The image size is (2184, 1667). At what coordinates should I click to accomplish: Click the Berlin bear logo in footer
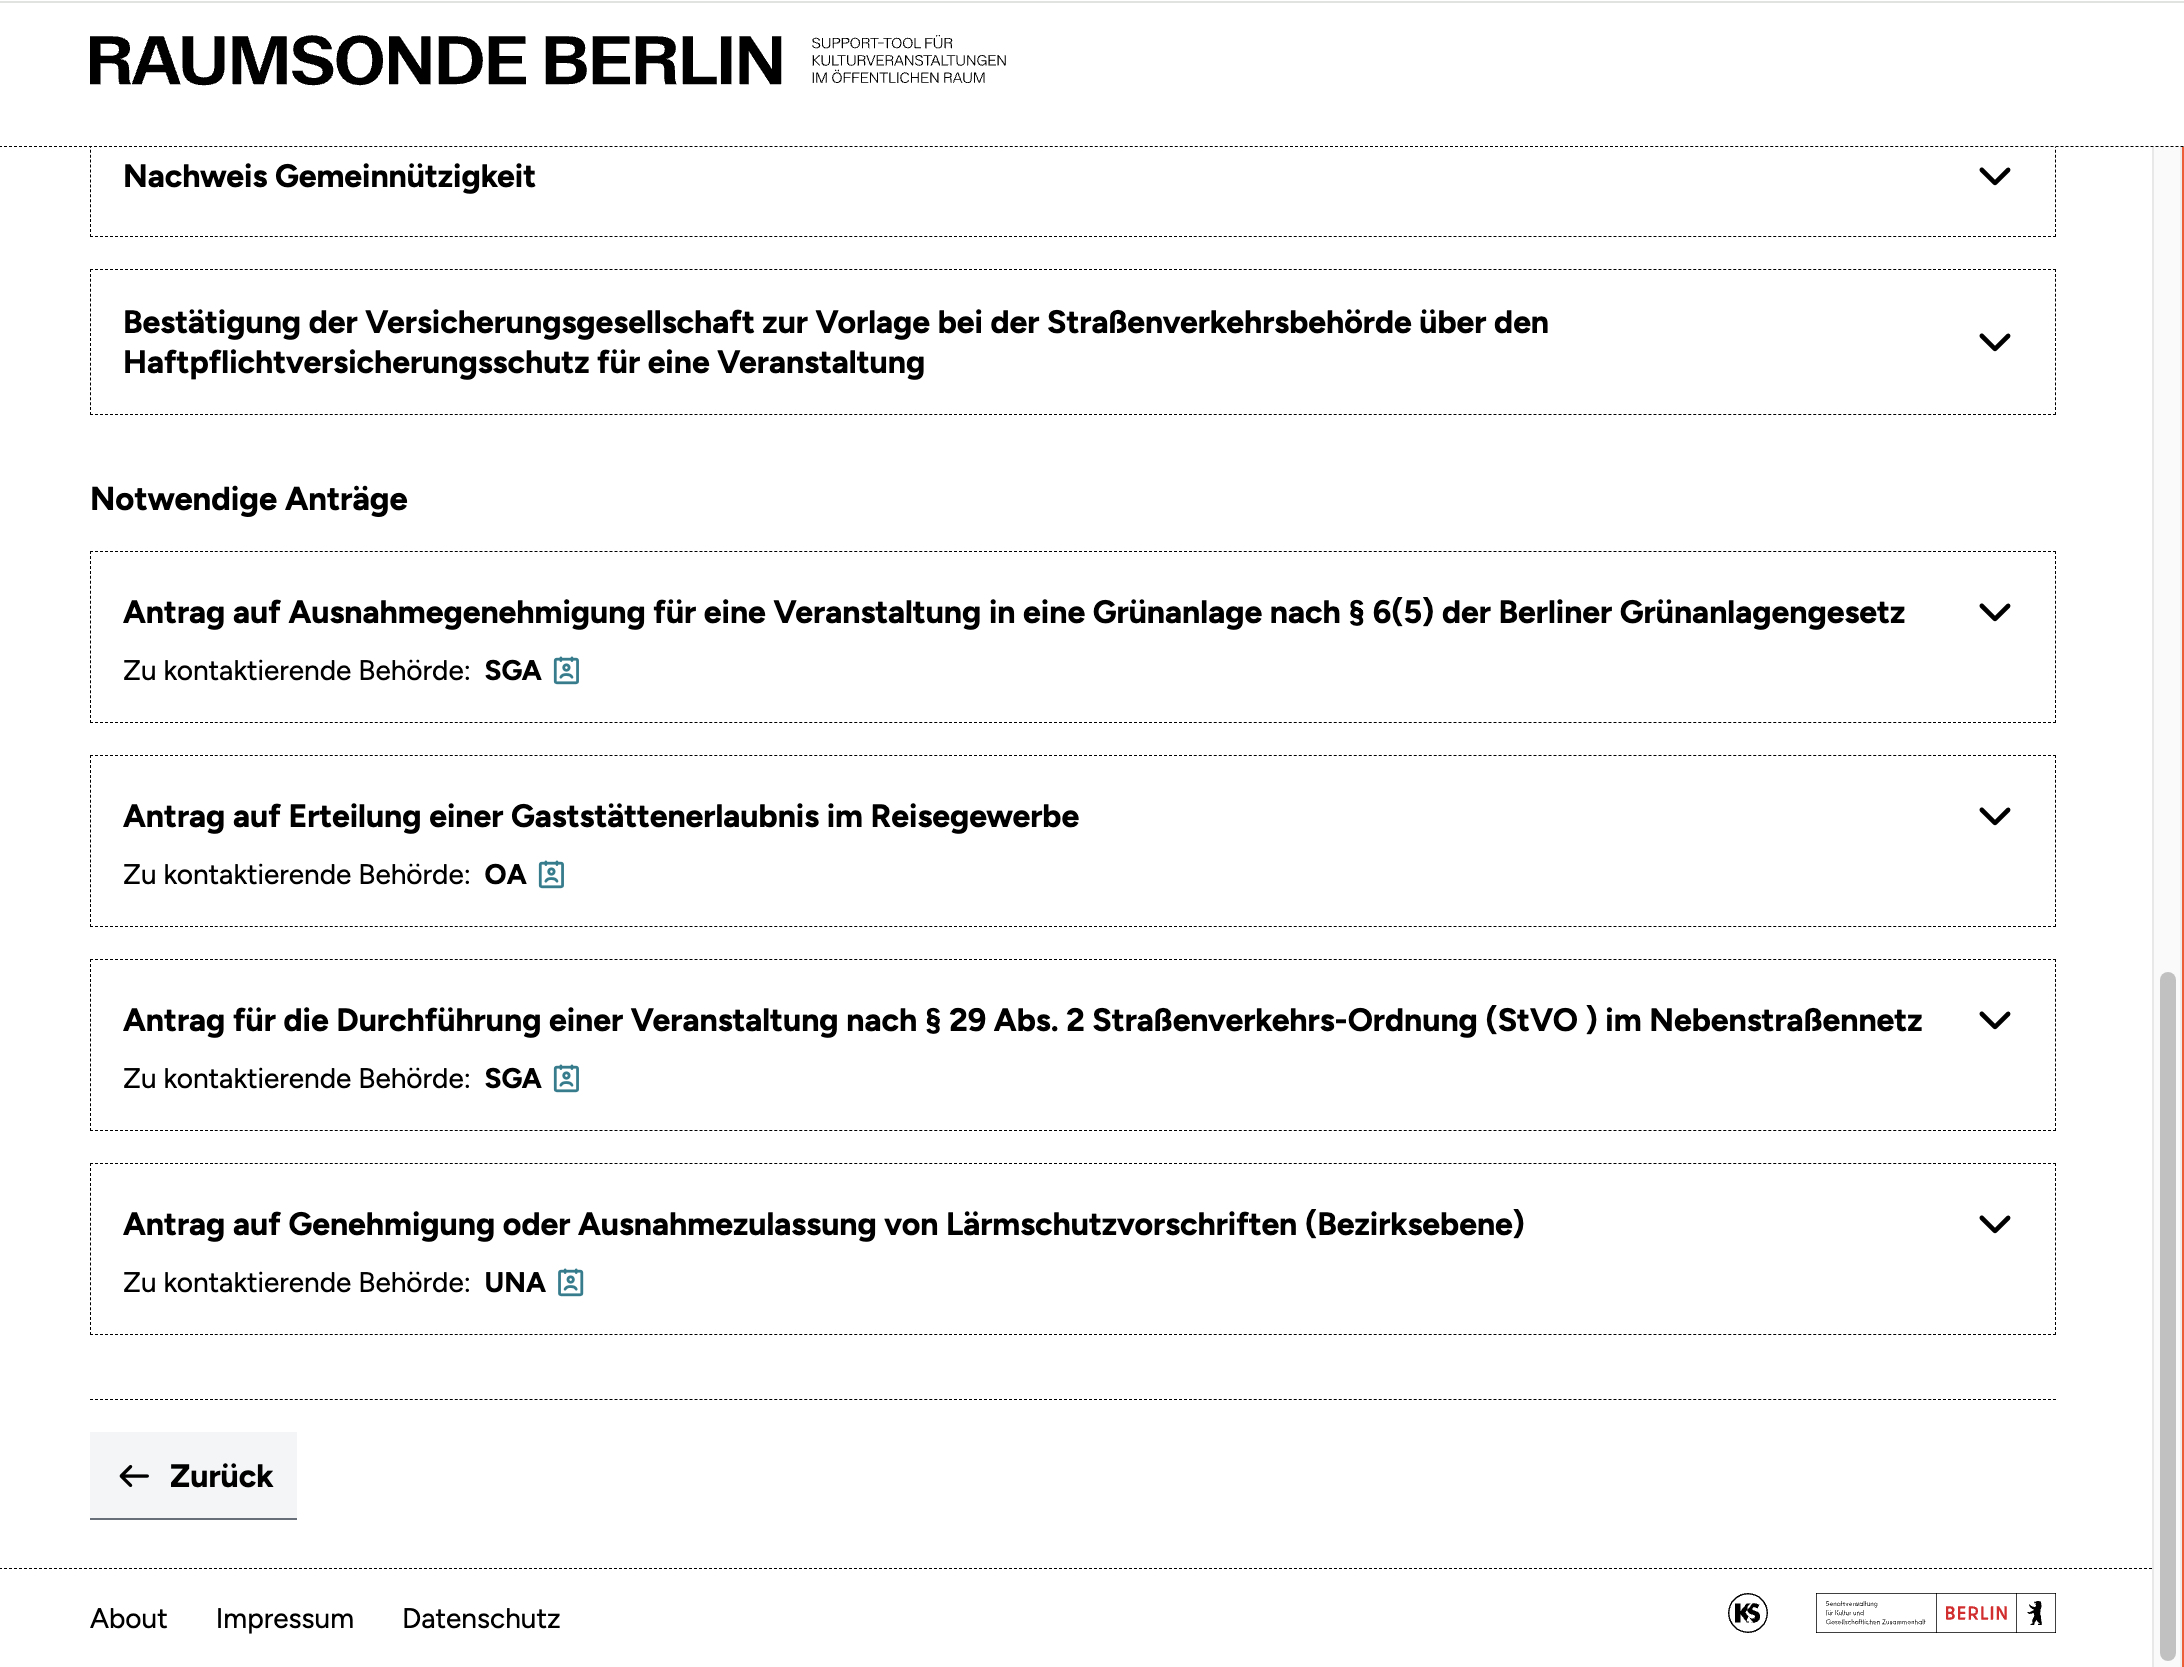tap(2035, 1613)
